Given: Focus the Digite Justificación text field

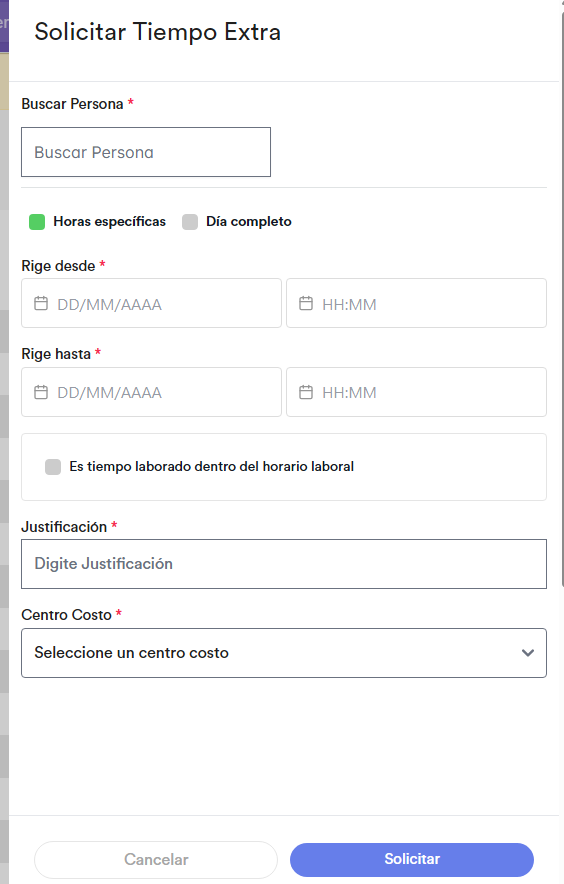Looking at the screenshot, I should 284,564.
